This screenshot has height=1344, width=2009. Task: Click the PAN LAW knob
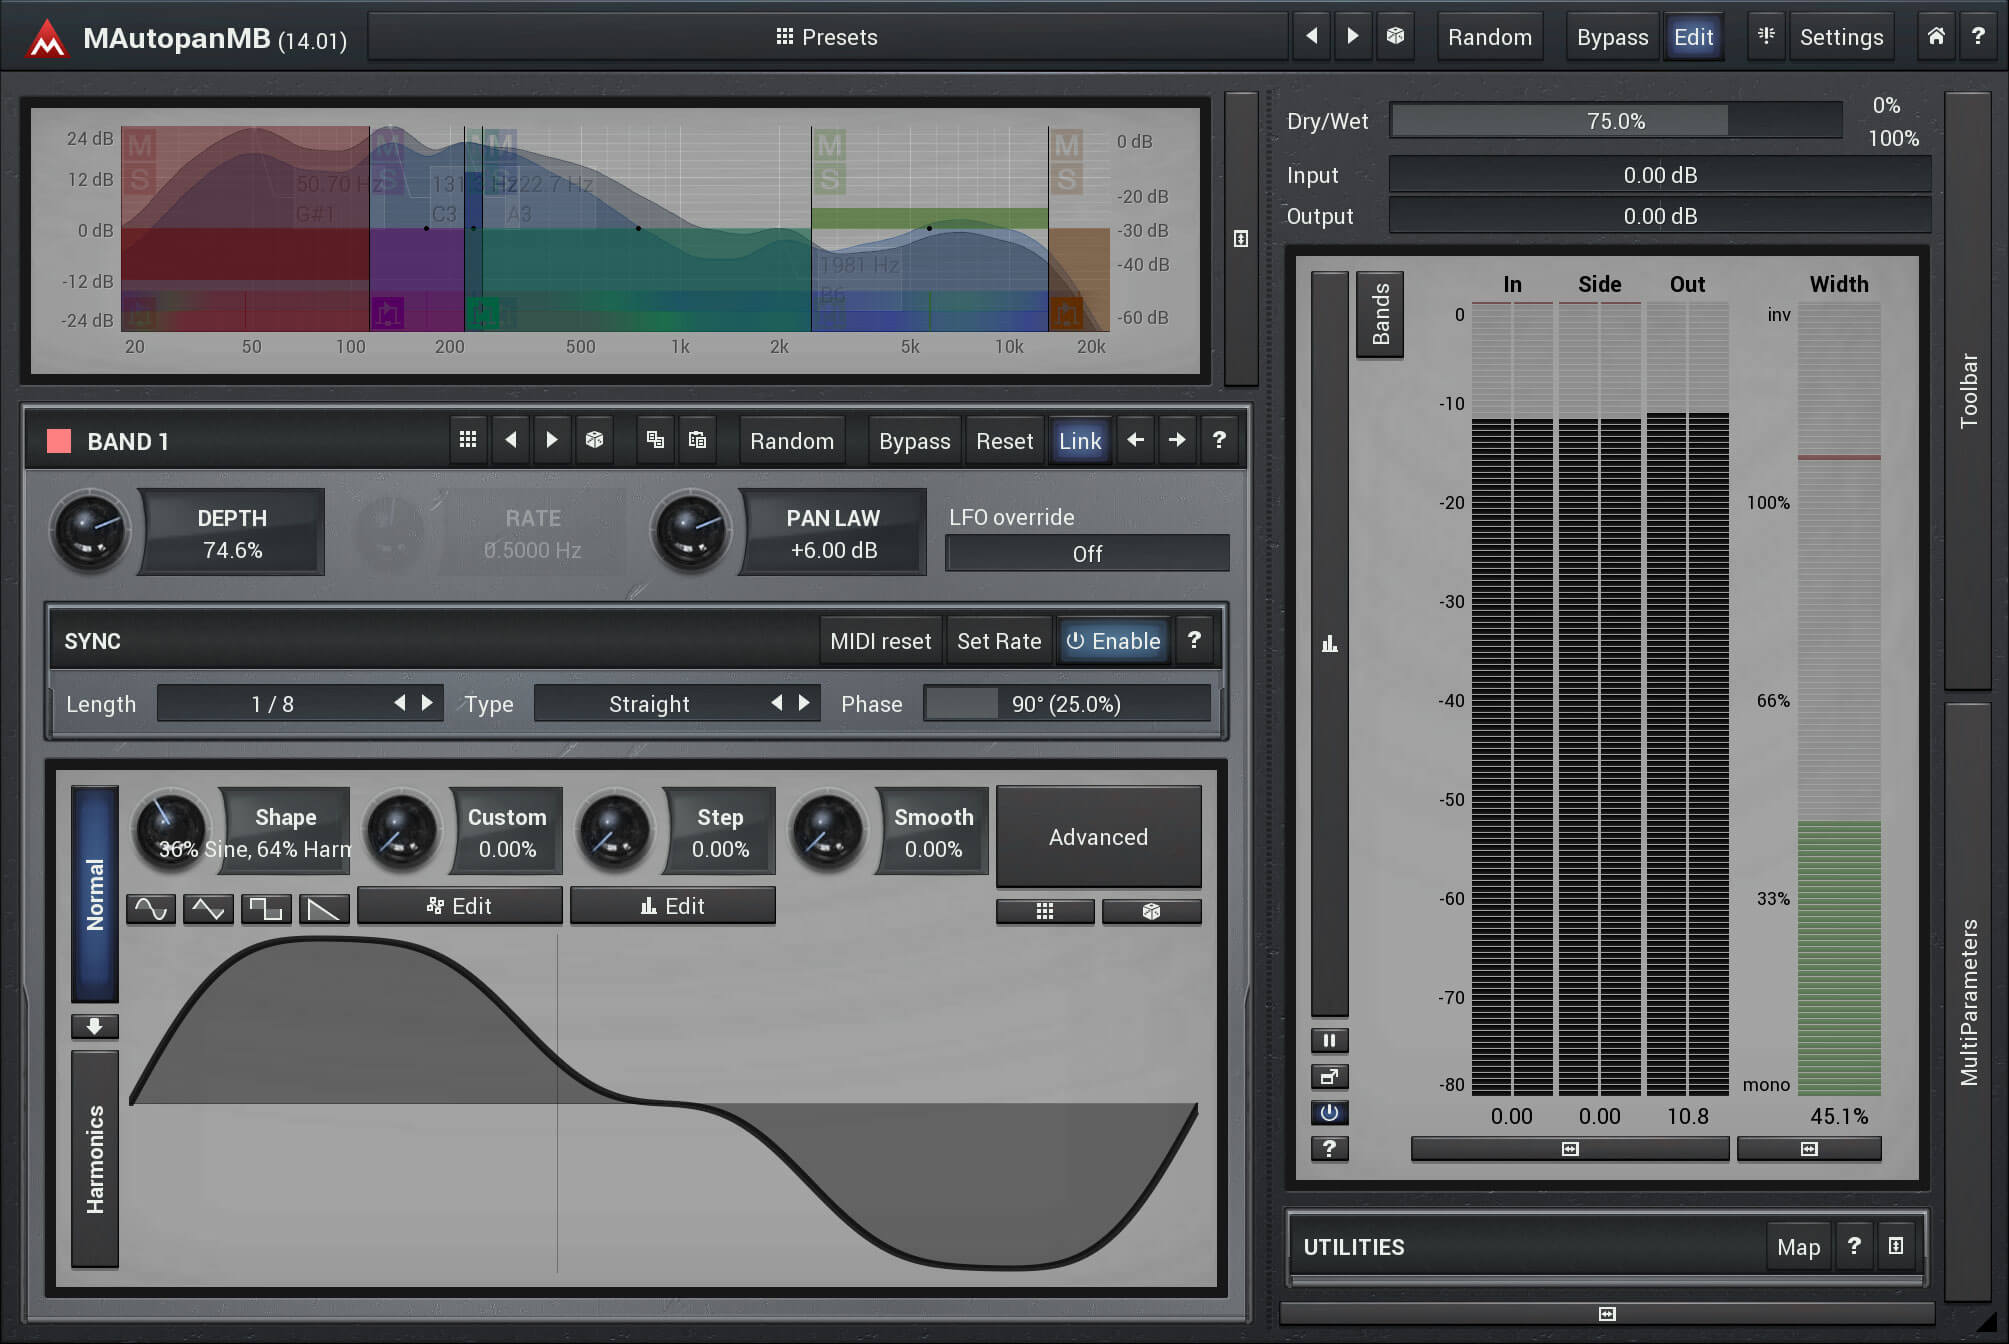tap(690, 531)
